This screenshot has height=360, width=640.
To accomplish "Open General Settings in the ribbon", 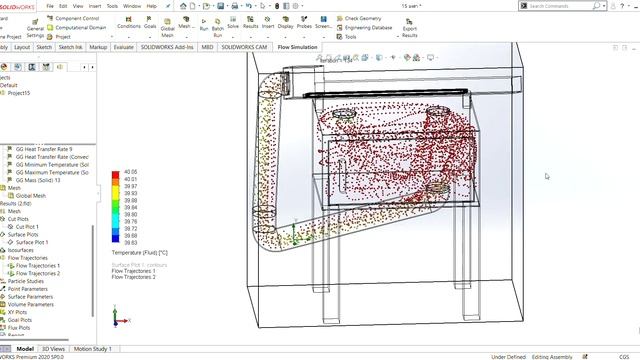I will coord(35,29).
